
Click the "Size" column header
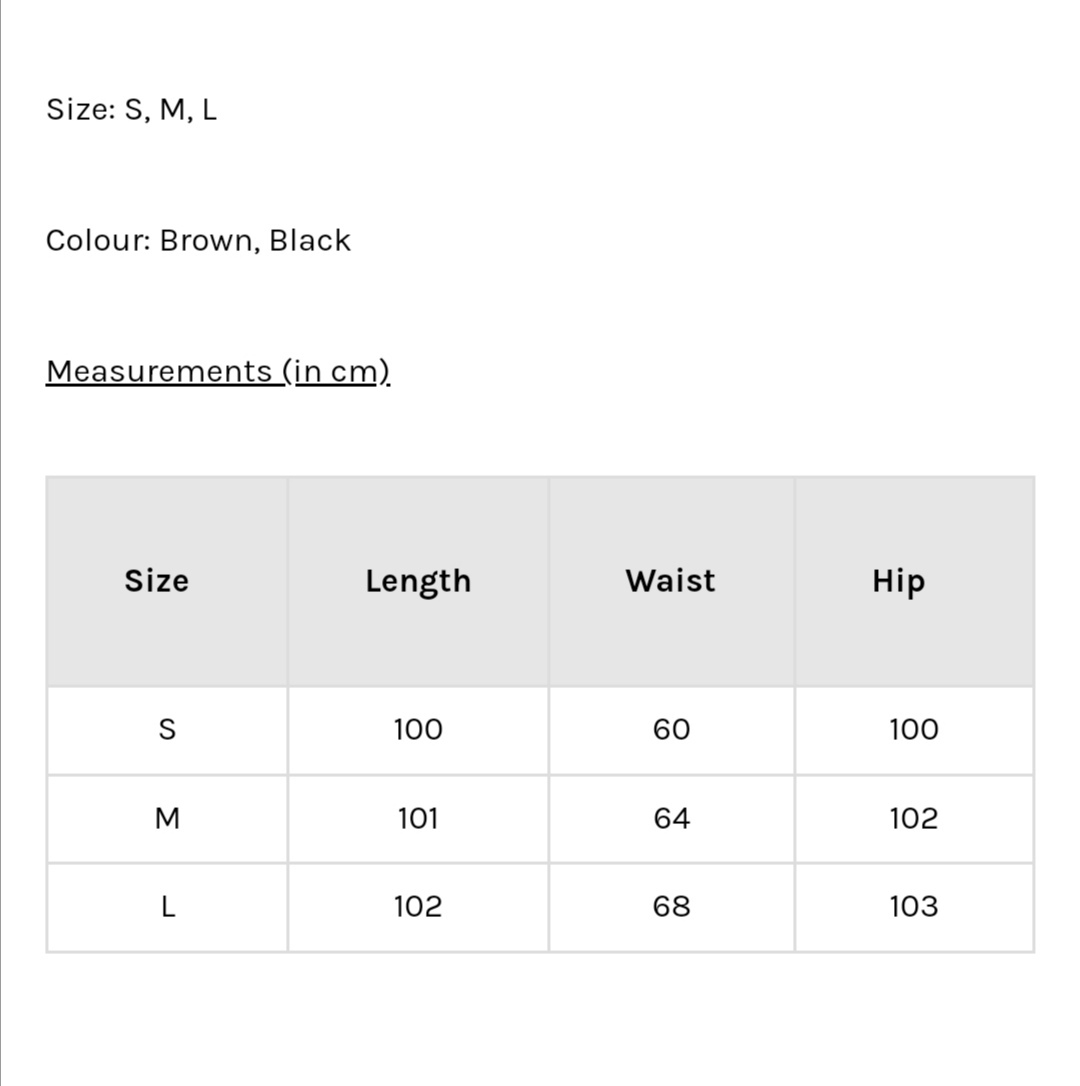tap(157, 581)
